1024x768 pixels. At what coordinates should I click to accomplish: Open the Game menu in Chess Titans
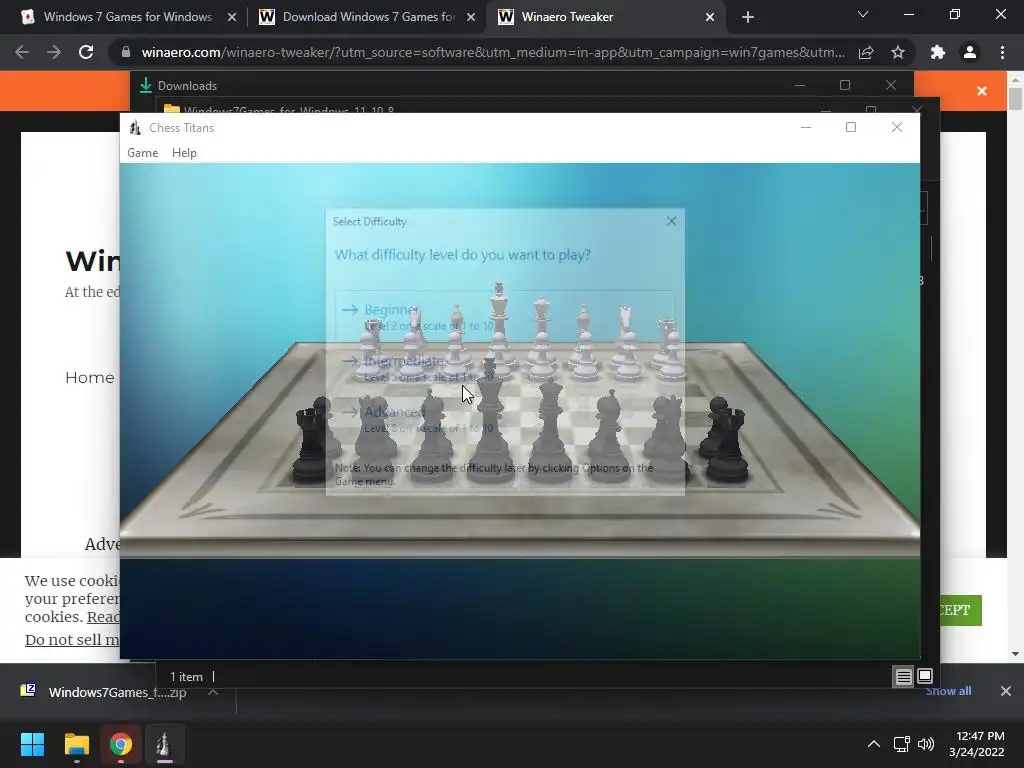click(142, 153)
